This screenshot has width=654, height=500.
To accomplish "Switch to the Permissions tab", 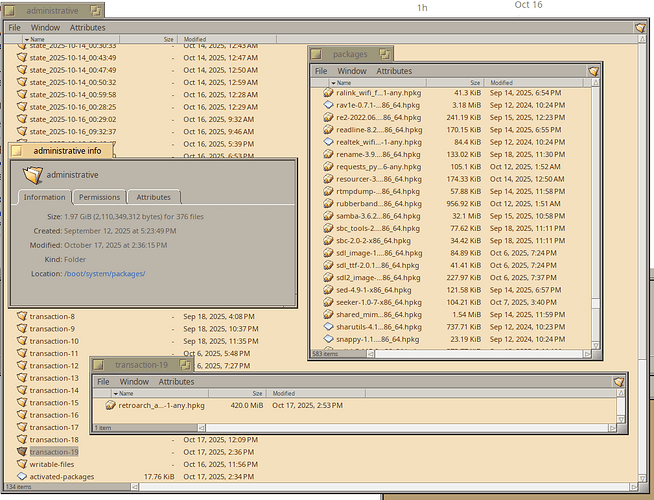I will 99,197.
